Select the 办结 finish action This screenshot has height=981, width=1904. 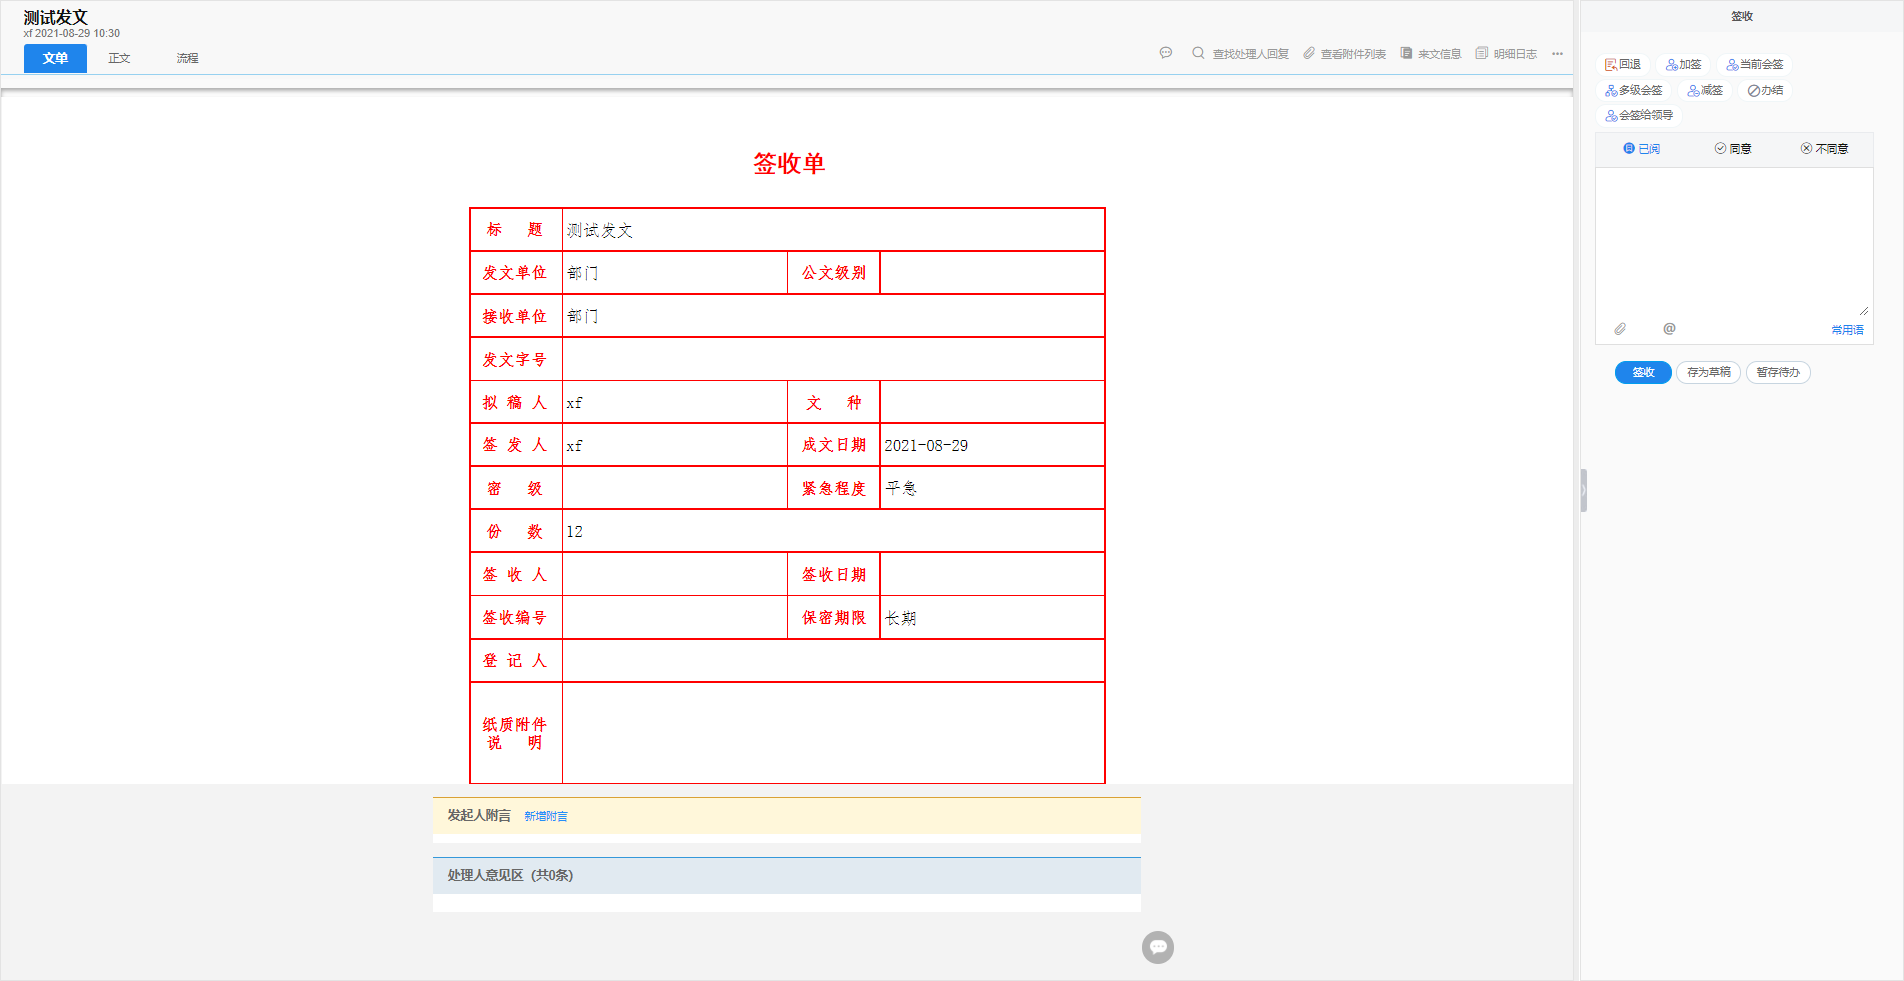1766,91
